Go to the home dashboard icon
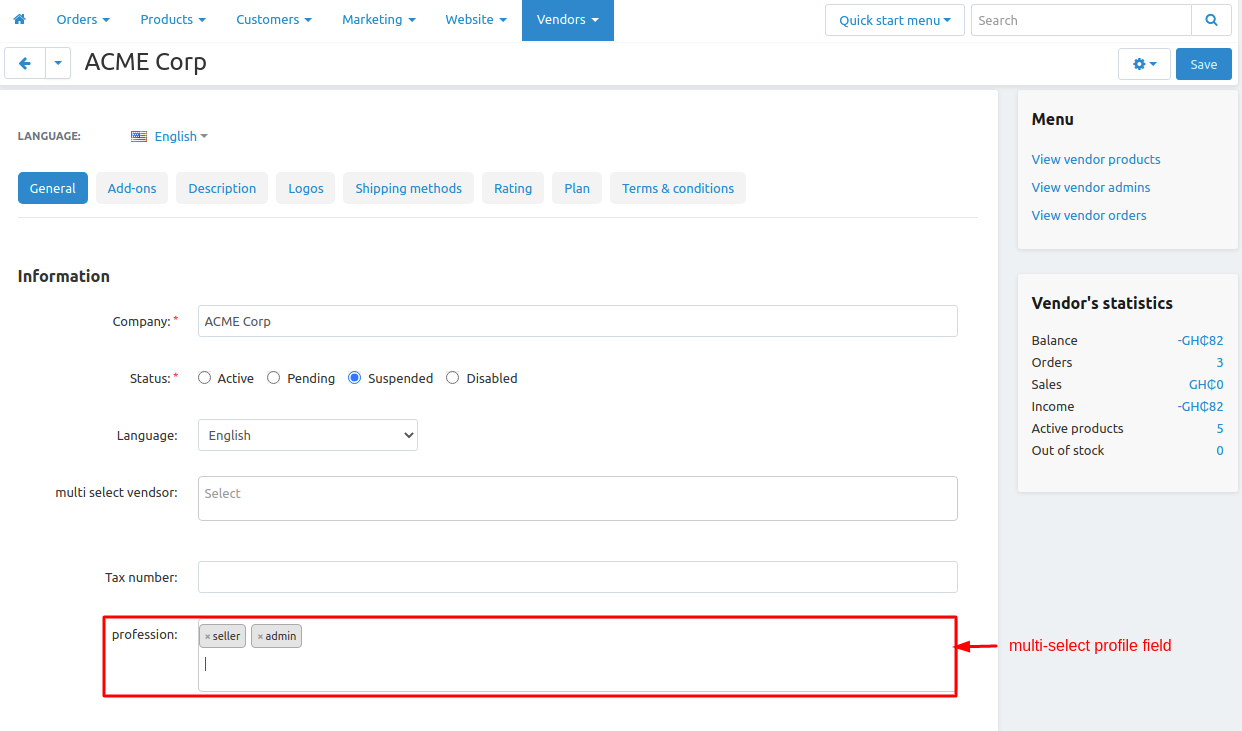Screen dimensions: 1242x731 [19, 19]
